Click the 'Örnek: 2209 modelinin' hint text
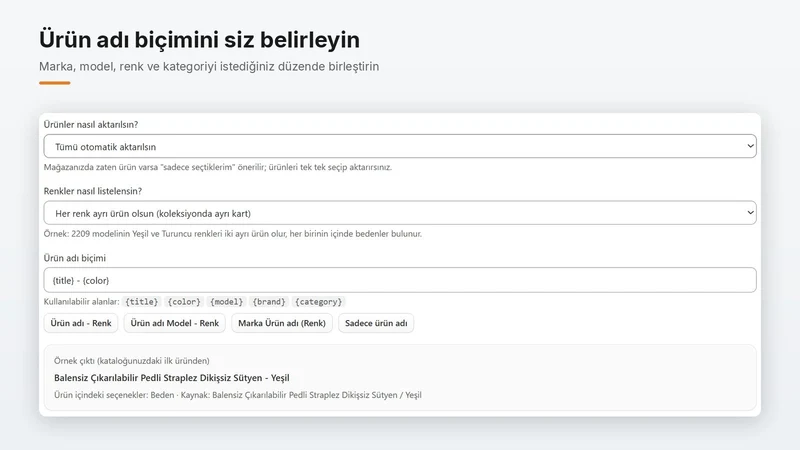Viewport: 800px width, 450px height. click(x=233, y=234)
